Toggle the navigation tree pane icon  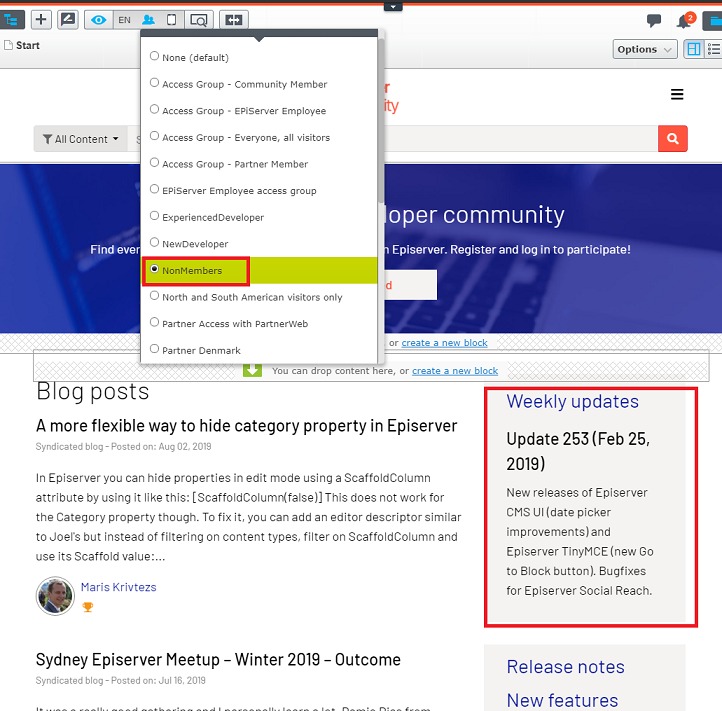pos(13,19)
